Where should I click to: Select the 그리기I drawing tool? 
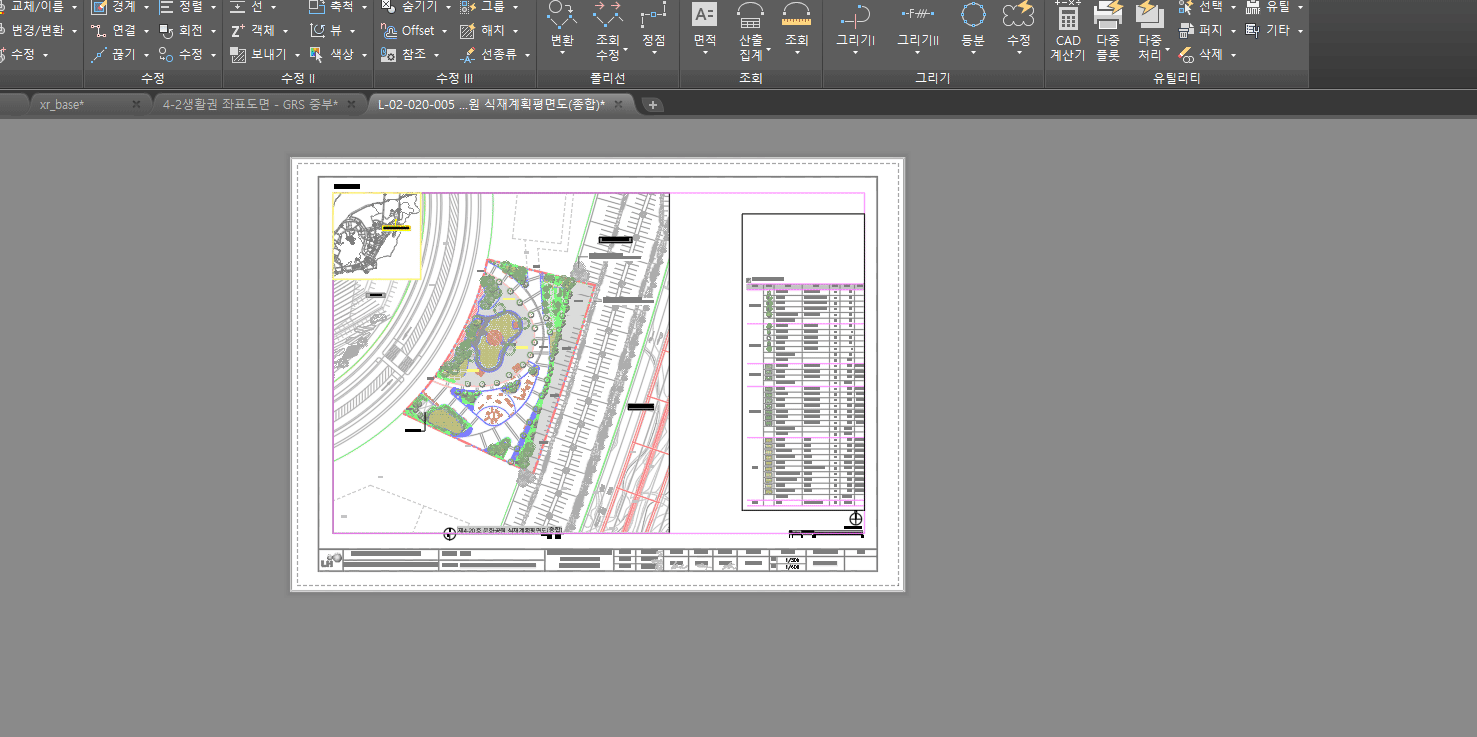(x=855, y=29)
